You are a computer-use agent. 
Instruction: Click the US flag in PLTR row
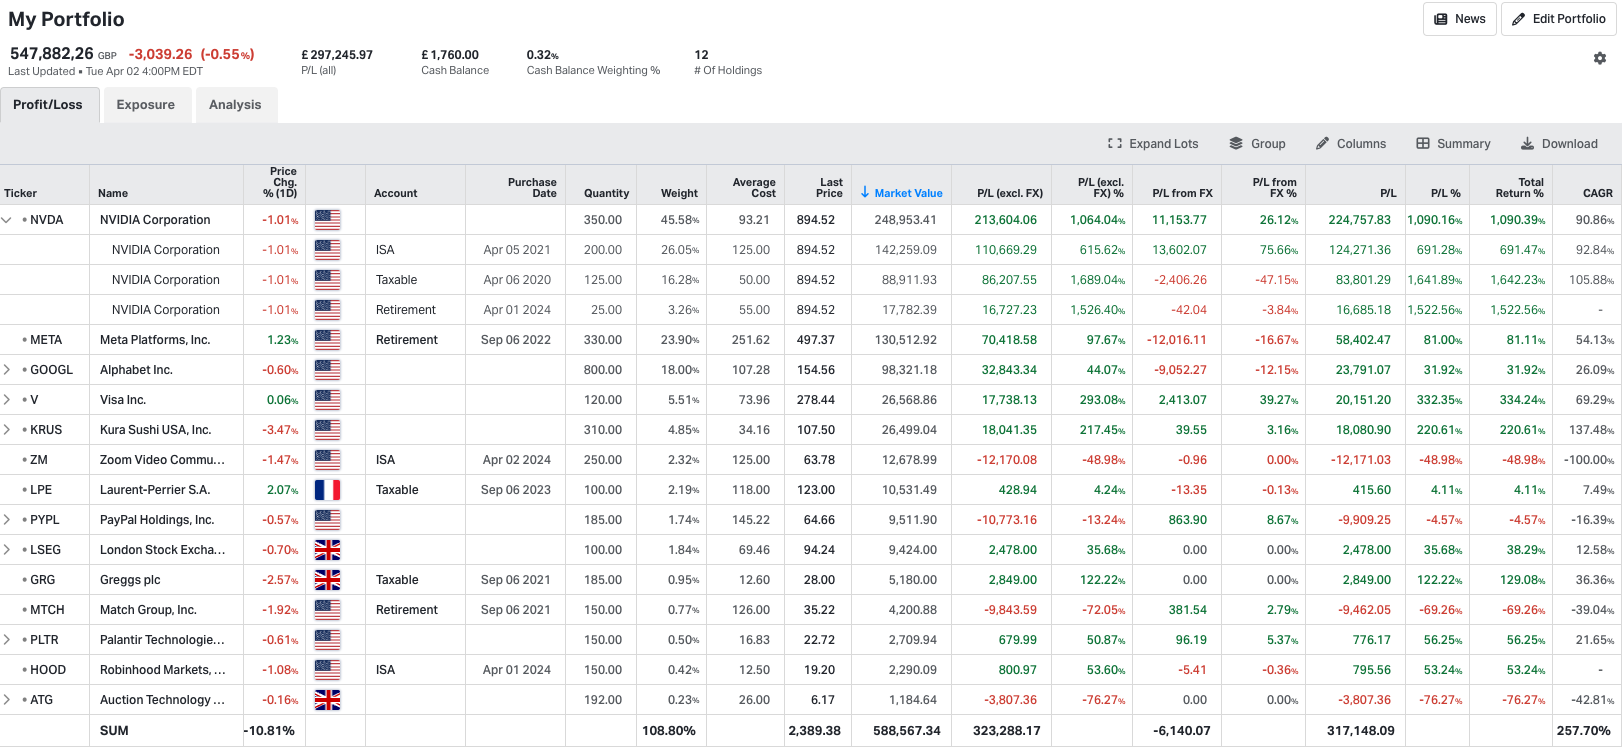pyautogui.click(x=327, y=640)
